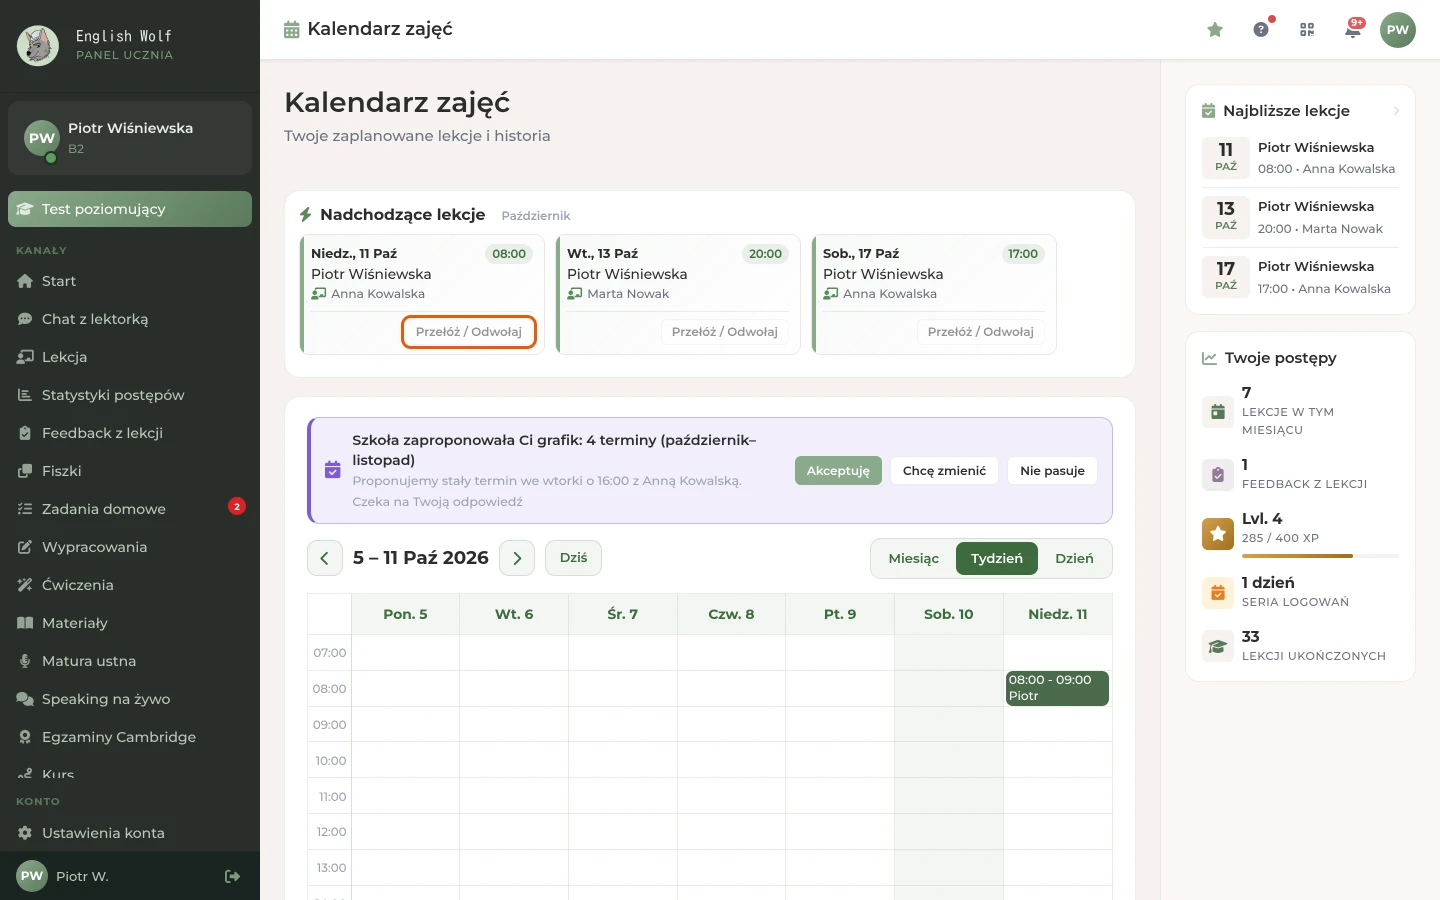Expand Najbliższe lekcje with the chevron

1396,111
